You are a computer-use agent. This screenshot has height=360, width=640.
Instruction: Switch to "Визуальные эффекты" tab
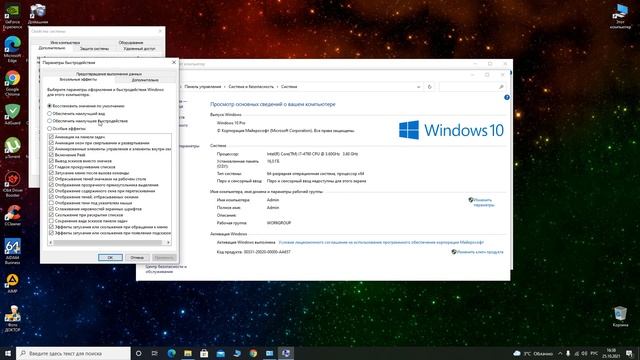pos(78,80)
